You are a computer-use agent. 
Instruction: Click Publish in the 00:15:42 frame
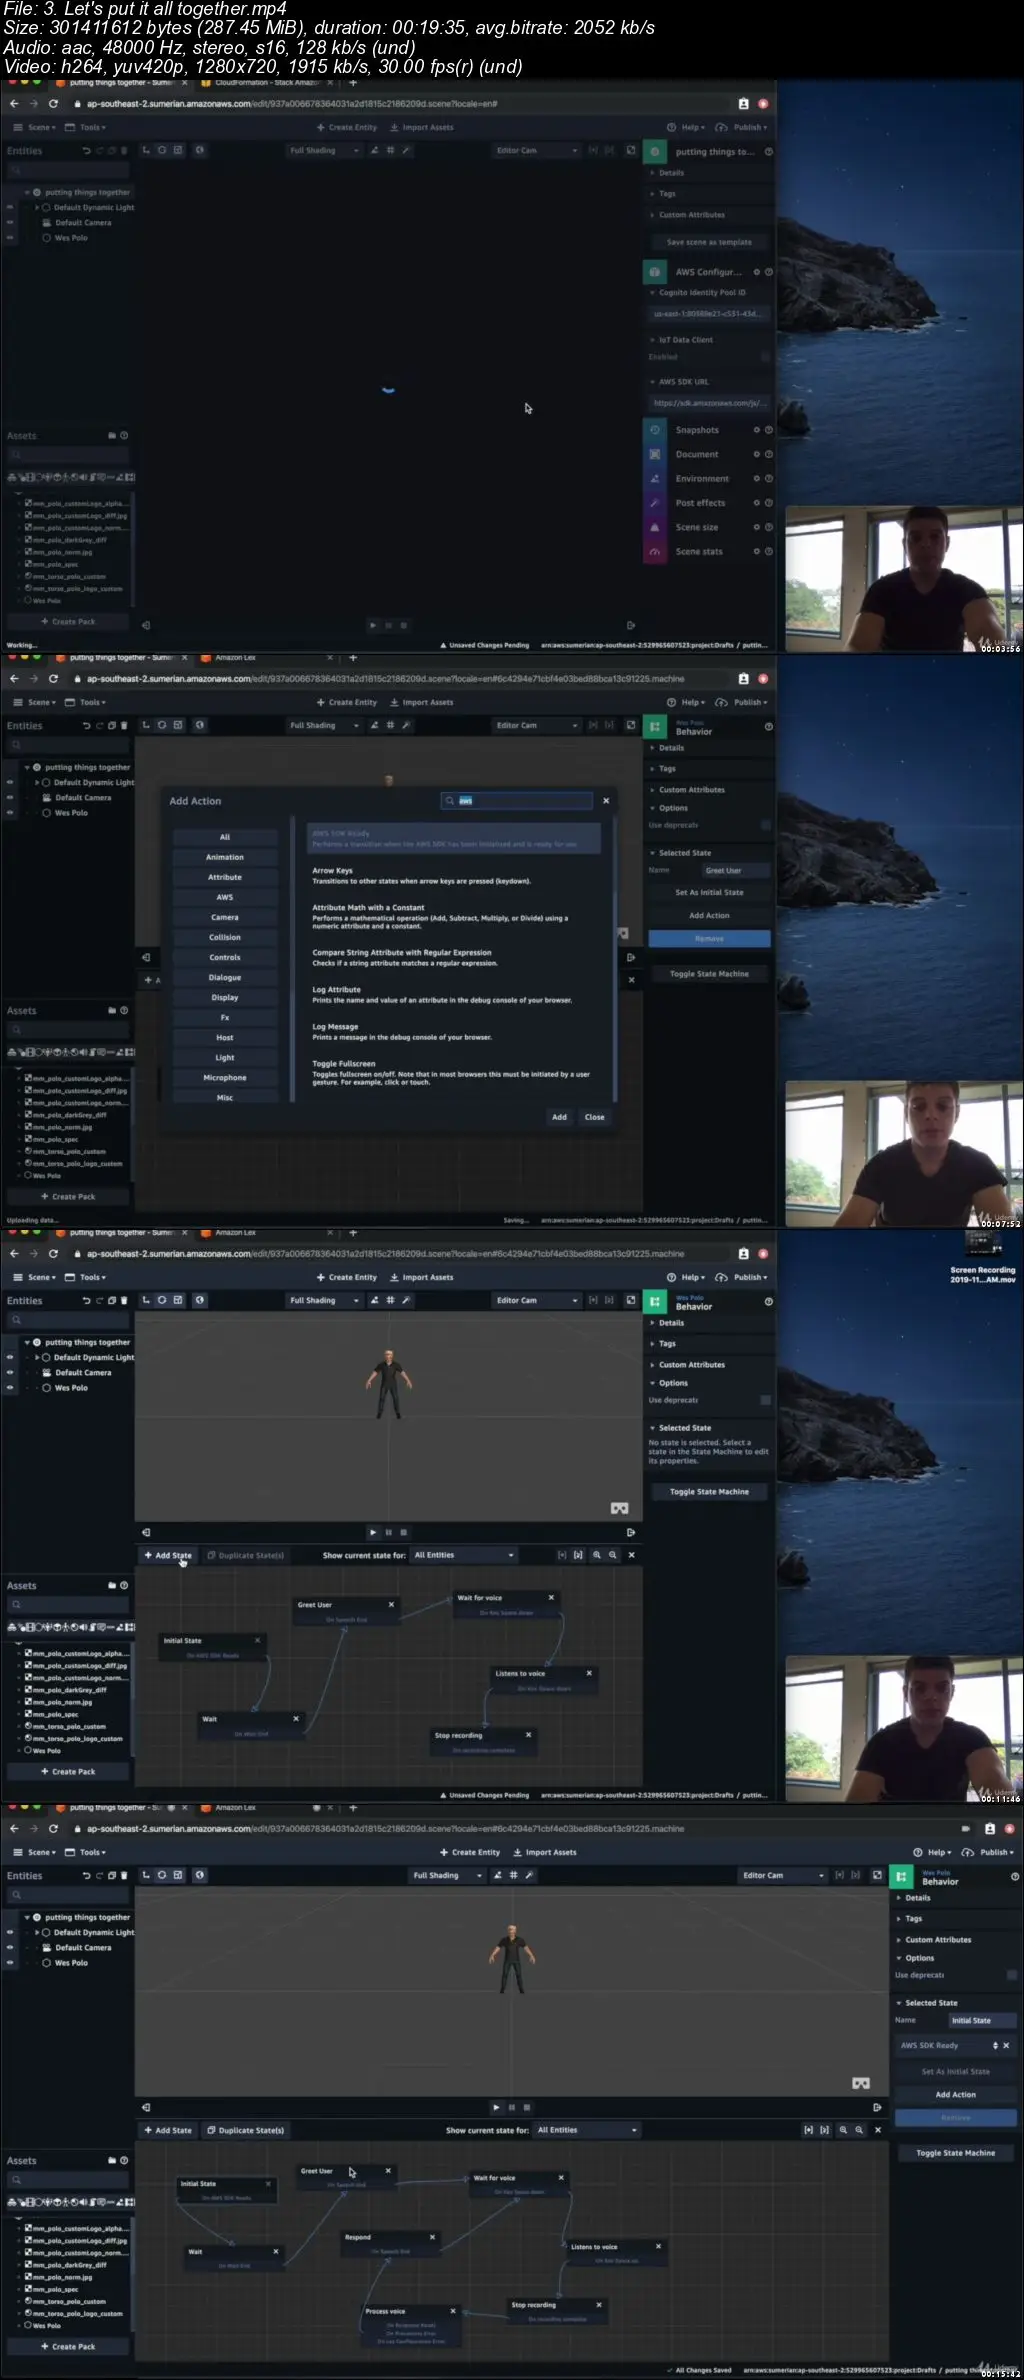(x=987, y=1852)
